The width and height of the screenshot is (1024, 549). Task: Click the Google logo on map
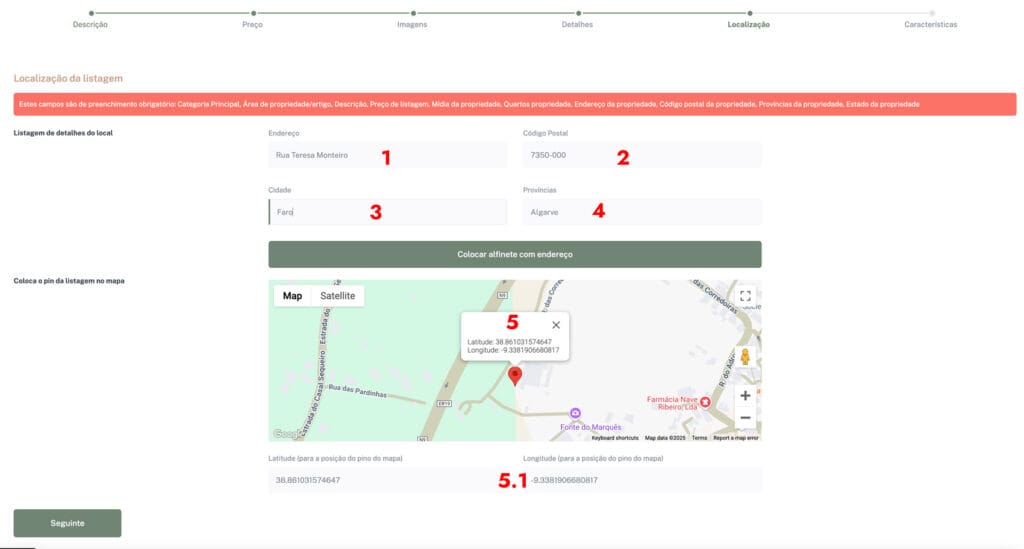coord(287,434)
